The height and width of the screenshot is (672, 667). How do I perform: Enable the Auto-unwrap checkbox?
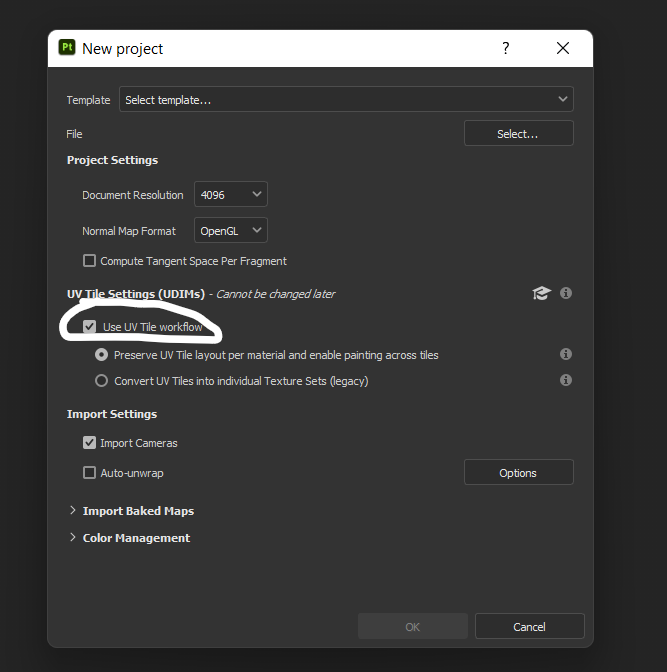point(90,473)
